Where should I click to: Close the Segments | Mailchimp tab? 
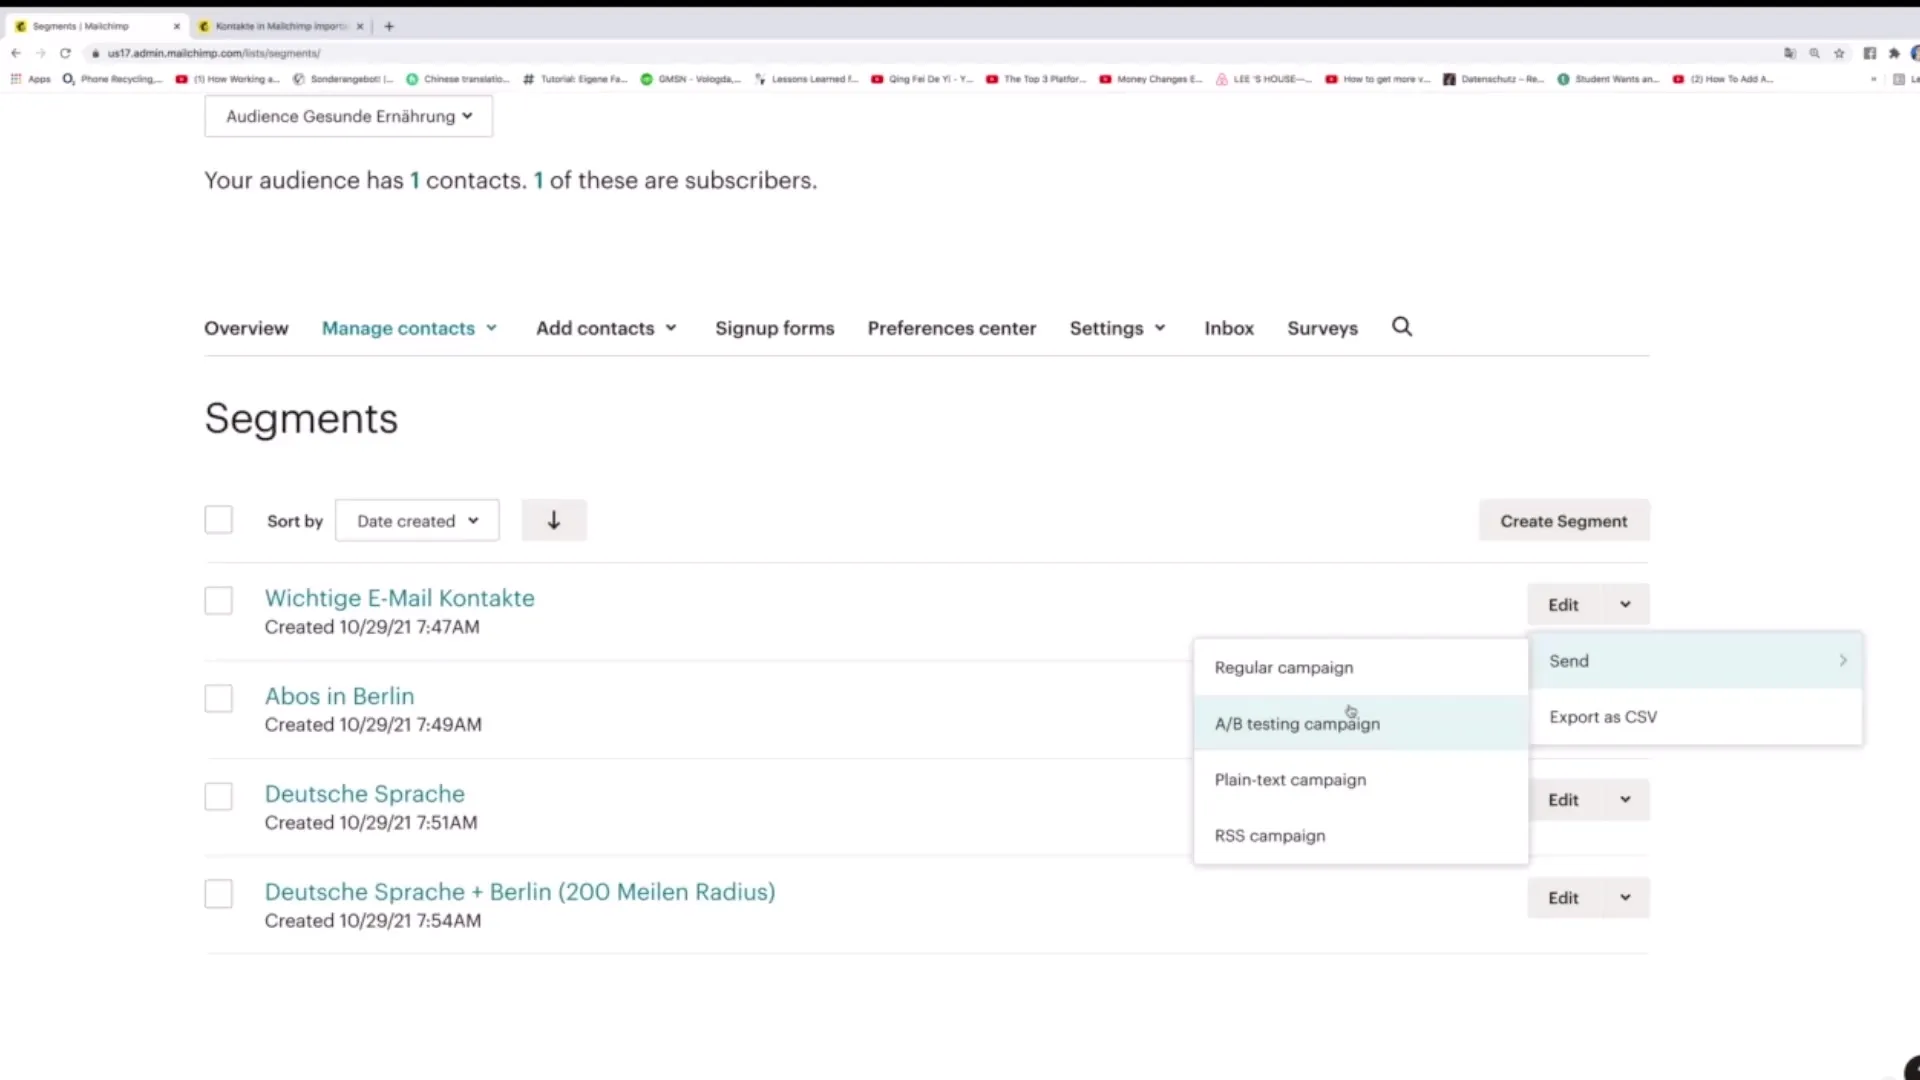click(177, 26)
